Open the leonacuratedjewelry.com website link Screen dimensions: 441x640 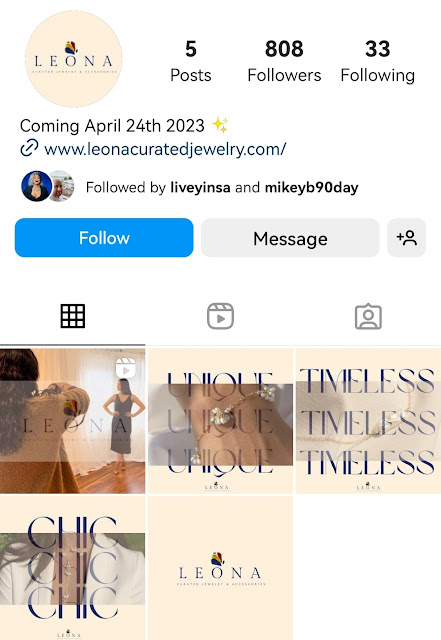tap(165, 149)
